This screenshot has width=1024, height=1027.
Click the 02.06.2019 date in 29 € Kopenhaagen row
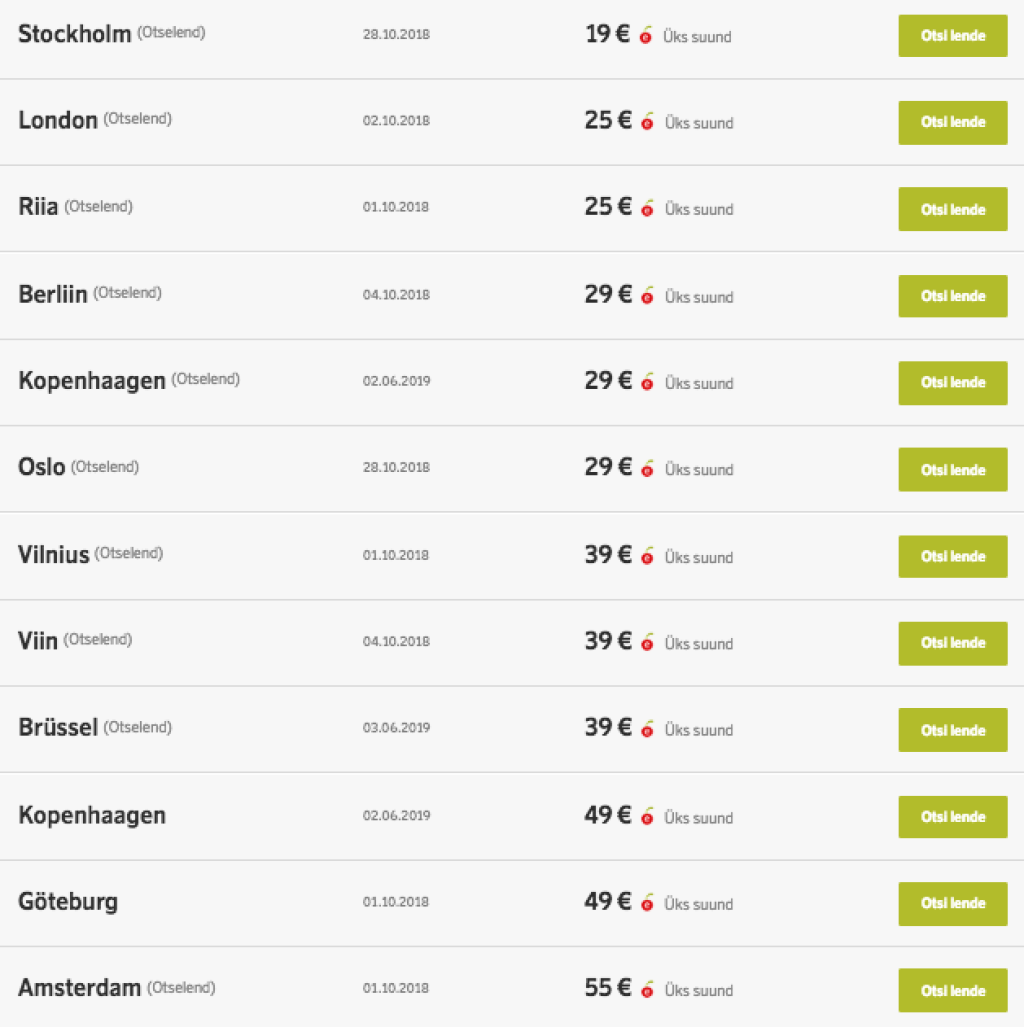pos(396,381)
